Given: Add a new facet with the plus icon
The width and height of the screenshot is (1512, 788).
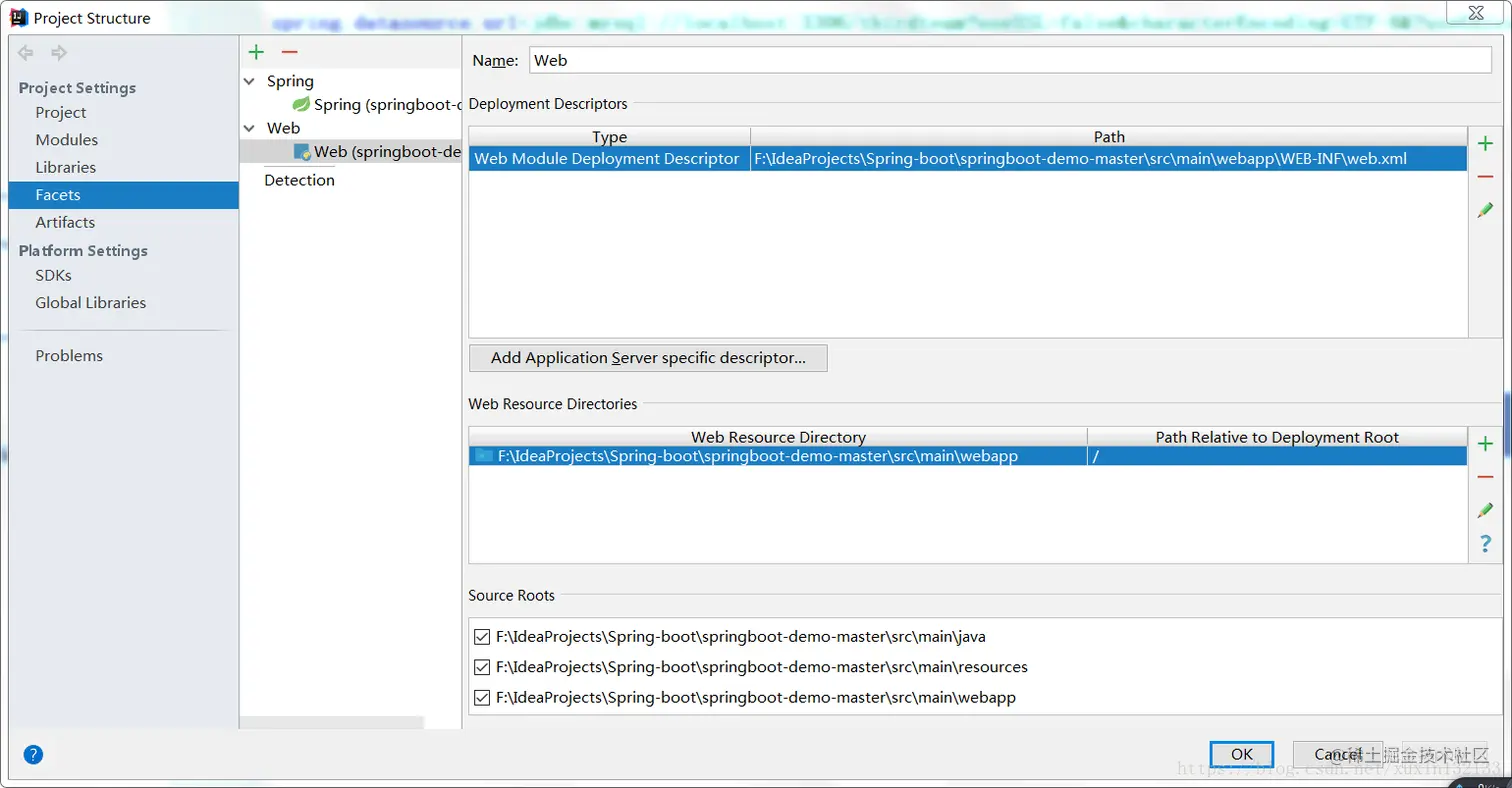Looking at the screenshot, I should tap(257, 52).
